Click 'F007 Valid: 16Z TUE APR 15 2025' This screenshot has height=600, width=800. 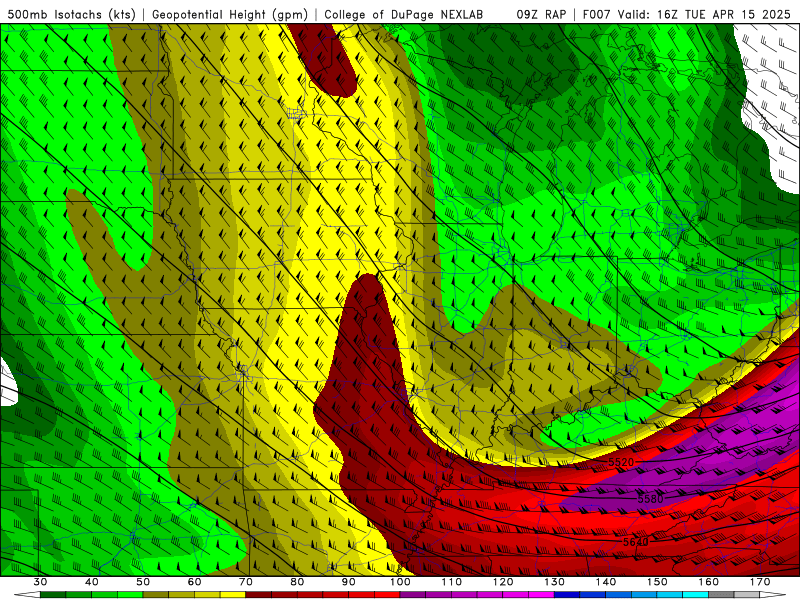tap(686, 14)
